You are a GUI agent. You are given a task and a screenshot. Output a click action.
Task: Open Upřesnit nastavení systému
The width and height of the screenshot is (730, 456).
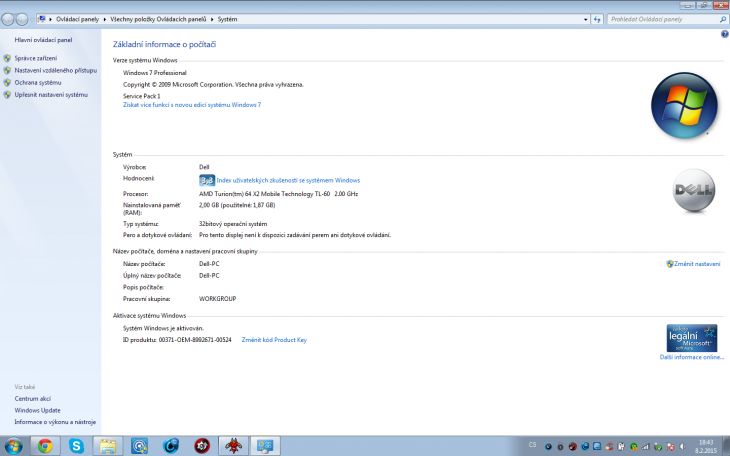51,95
